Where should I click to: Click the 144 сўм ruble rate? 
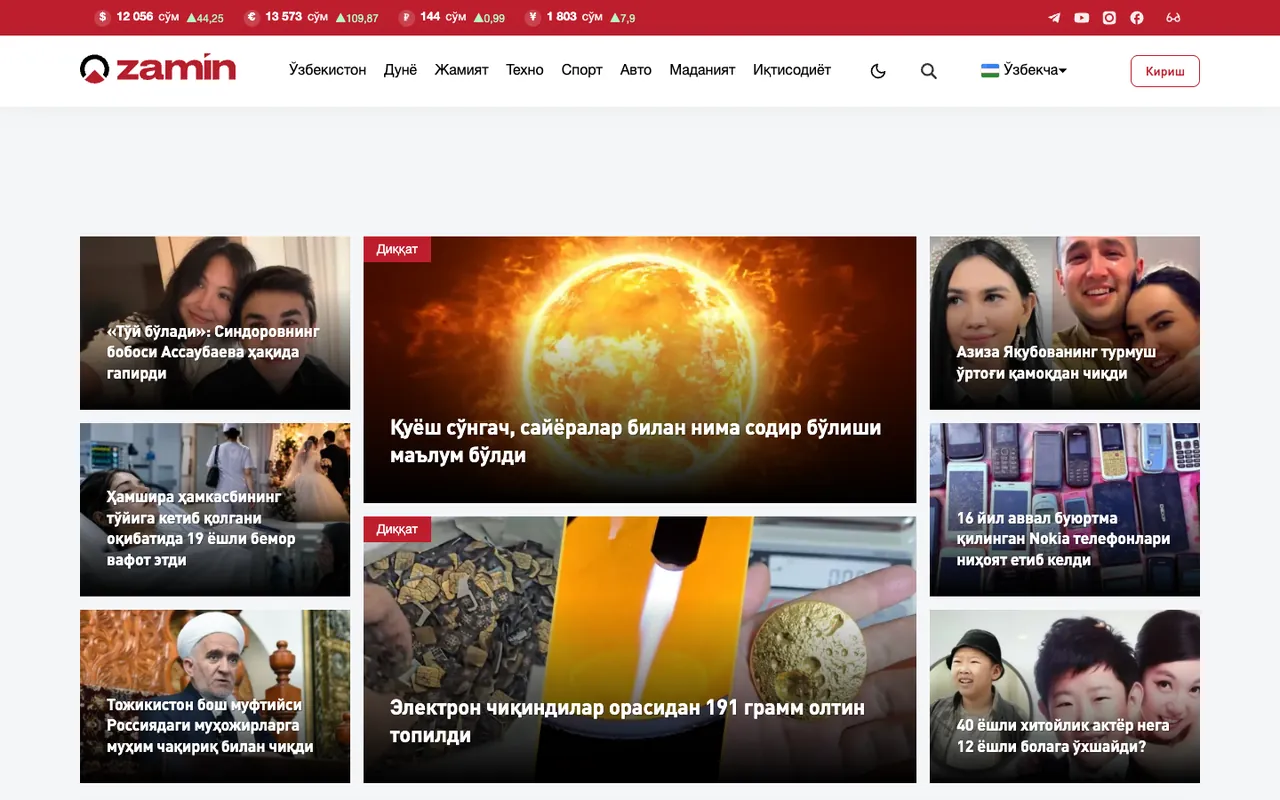click(x=443, y=17)
